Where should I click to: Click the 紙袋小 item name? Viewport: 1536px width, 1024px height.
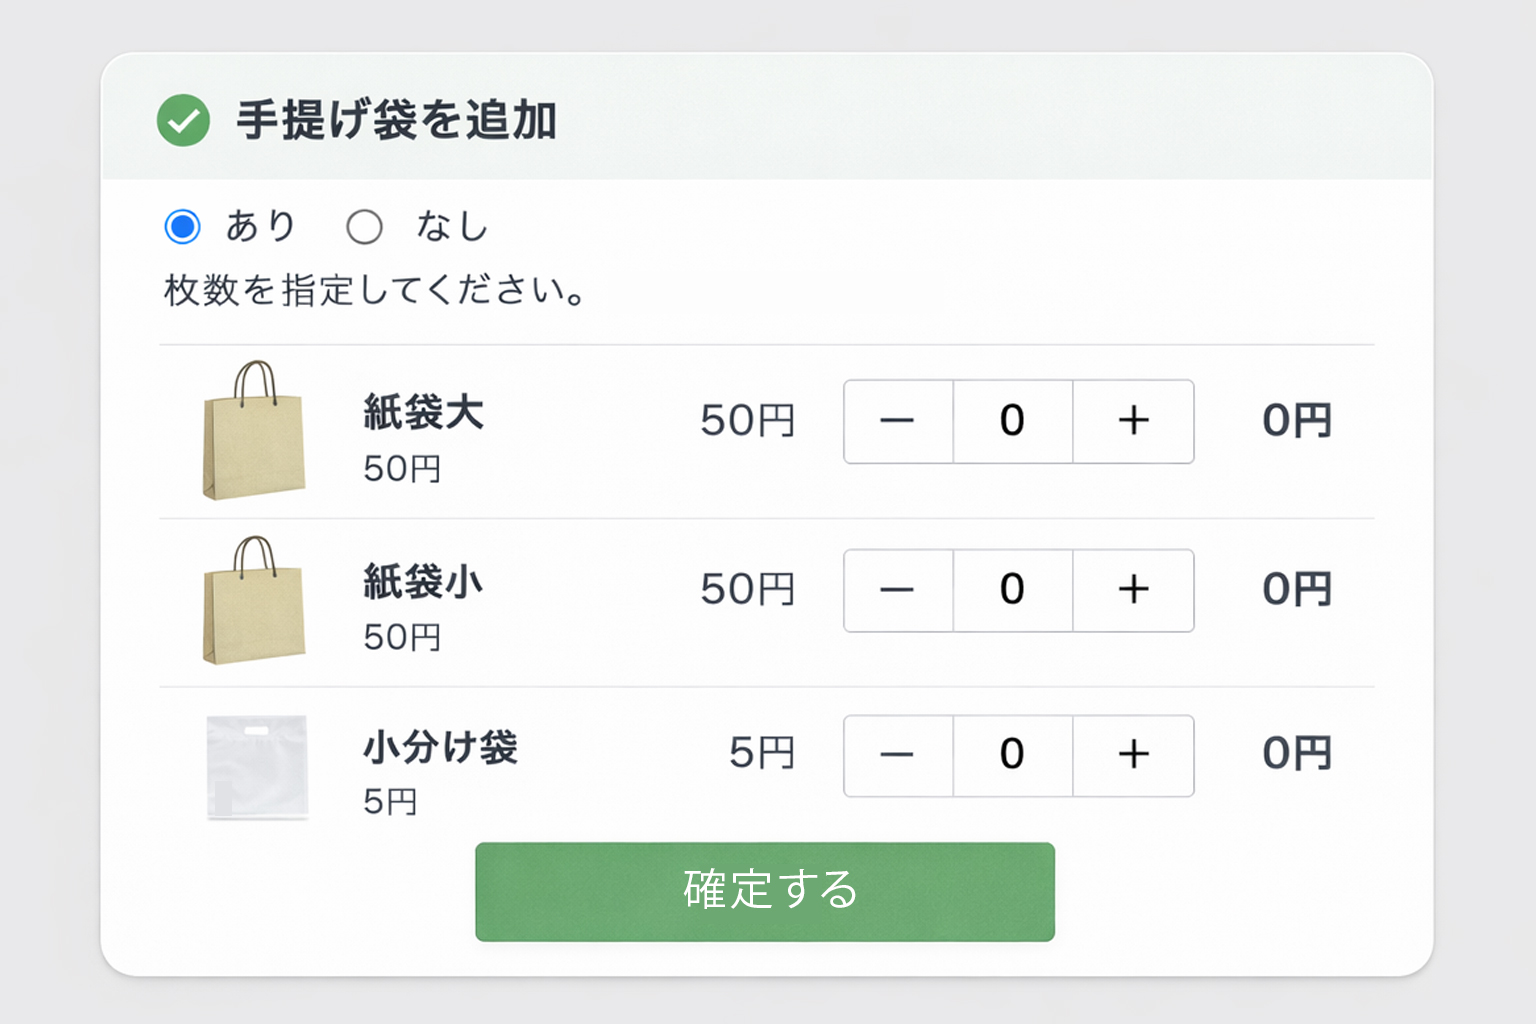pos(423,581)
